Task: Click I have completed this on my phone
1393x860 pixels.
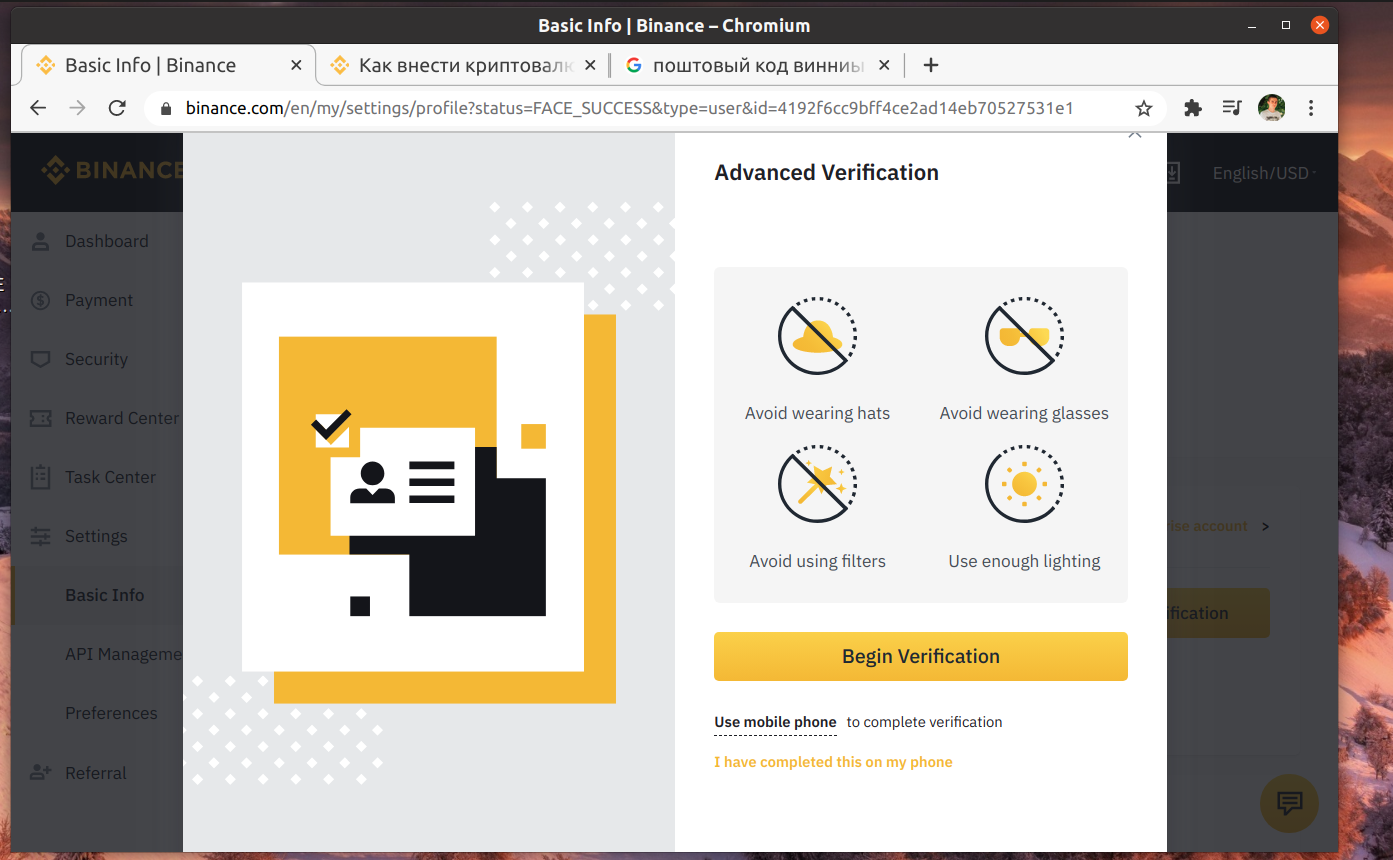Action: click(833, 762)
